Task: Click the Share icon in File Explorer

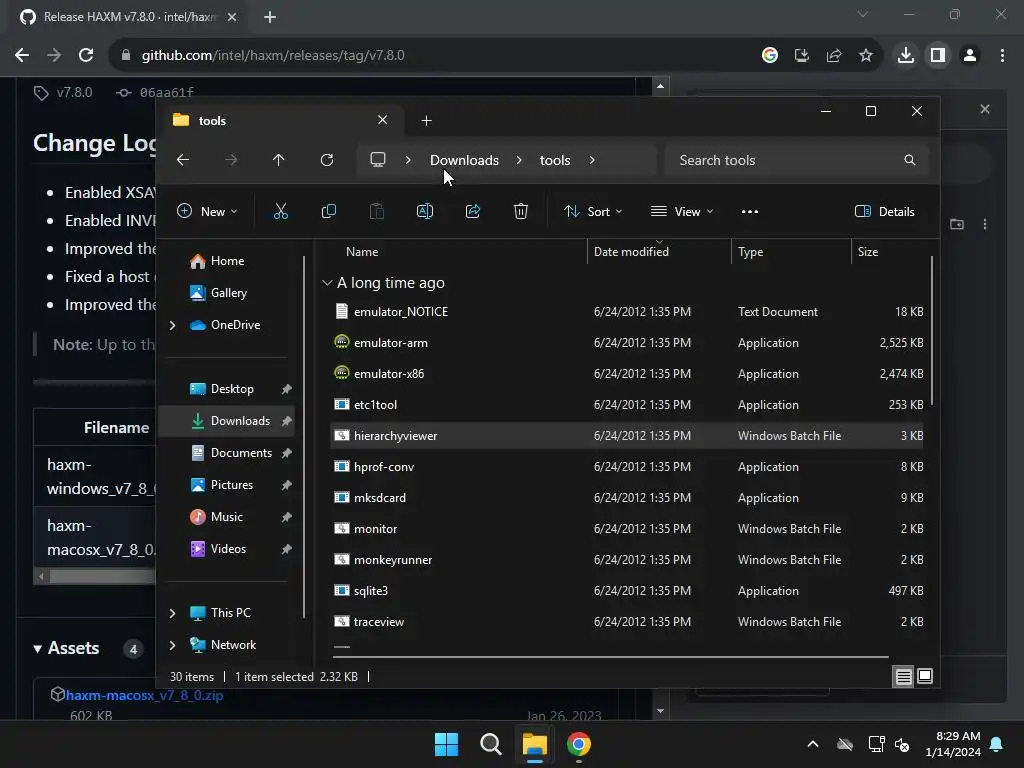Action: (x=473, y=211)
